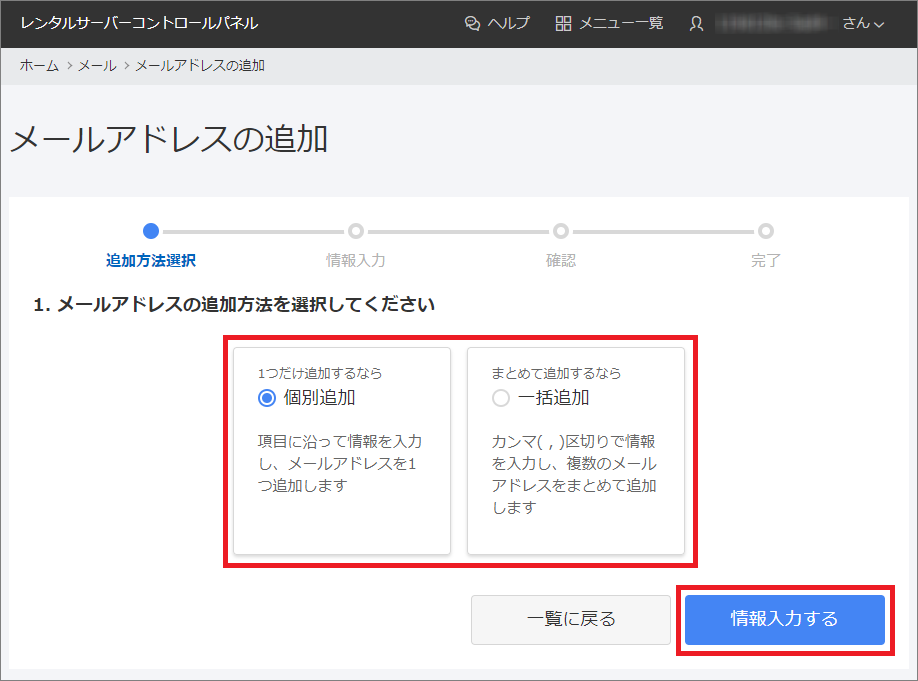
Task: Click the 情報入力する button
Action: pyautogui.click(x=785, y=620)
